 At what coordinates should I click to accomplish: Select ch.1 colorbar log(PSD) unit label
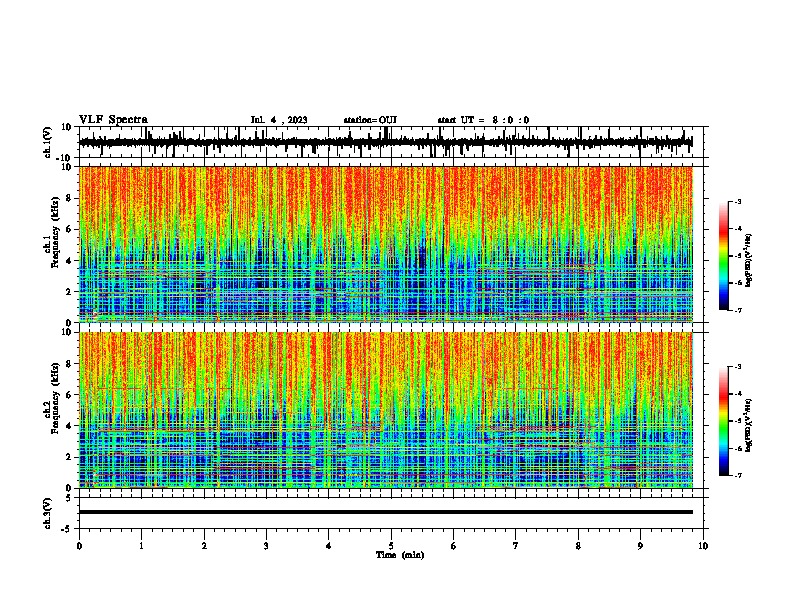pos(748,261)
